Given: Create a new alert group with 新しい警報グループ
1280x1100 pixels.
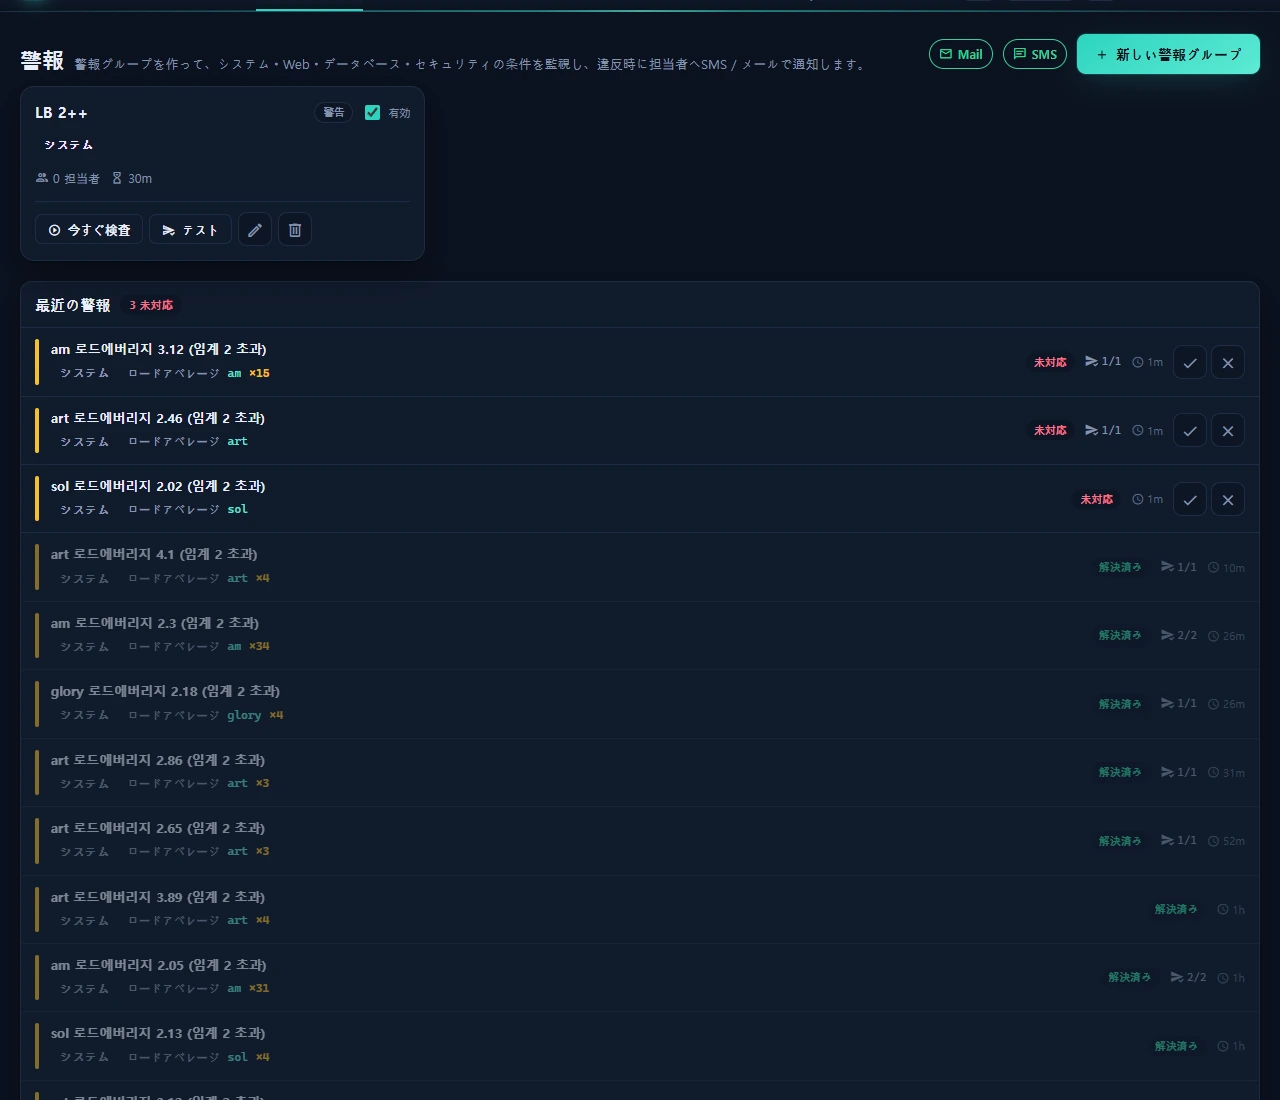Looking at the screenshot, I should tap(1168, 54).
